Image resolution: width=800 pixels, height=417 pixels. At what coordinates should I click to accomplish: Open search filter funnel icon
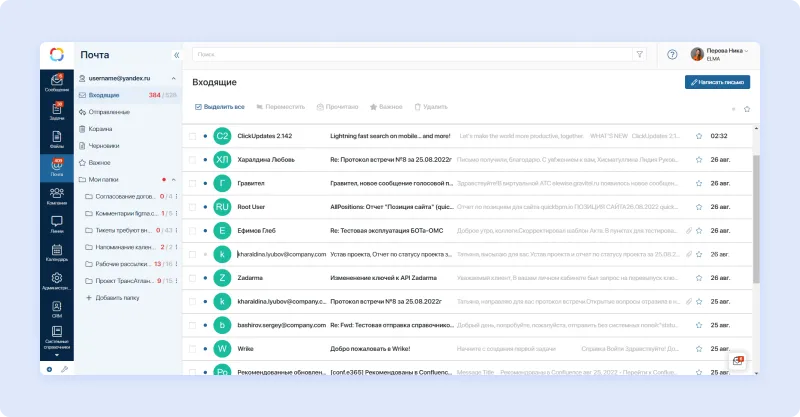pos(640,55)
